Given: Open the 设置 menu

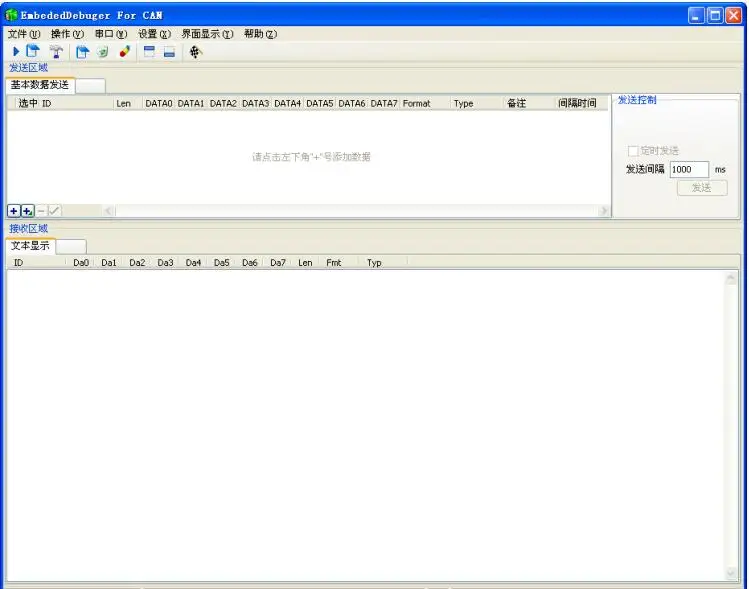Looking at the screenshot, I should pyautogui.click(x=154, y=34).
